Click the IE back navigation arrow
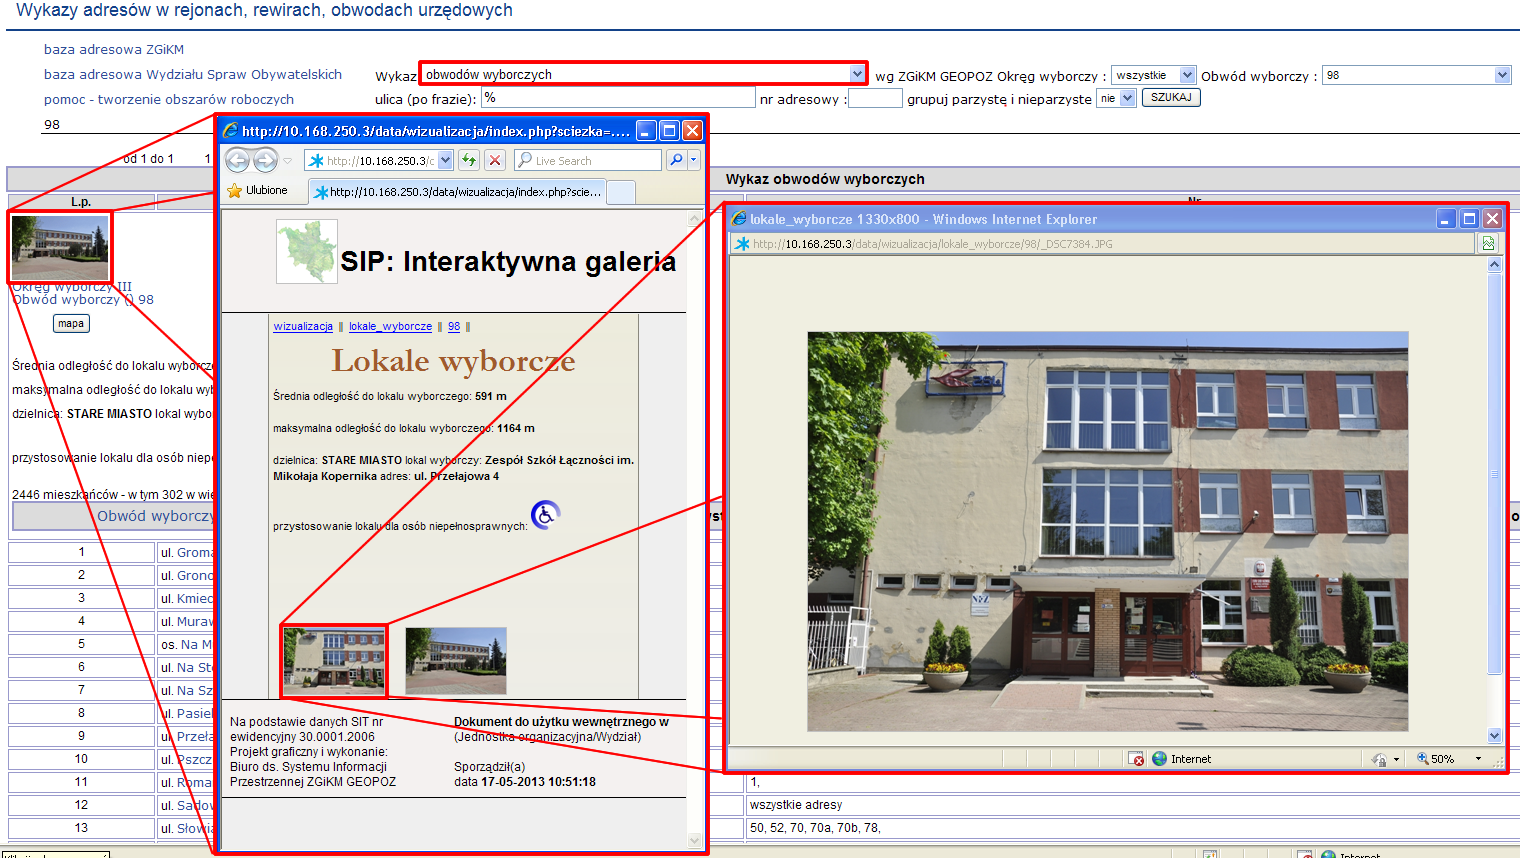This screenshot has width=1520, height=858. point(237,160)
